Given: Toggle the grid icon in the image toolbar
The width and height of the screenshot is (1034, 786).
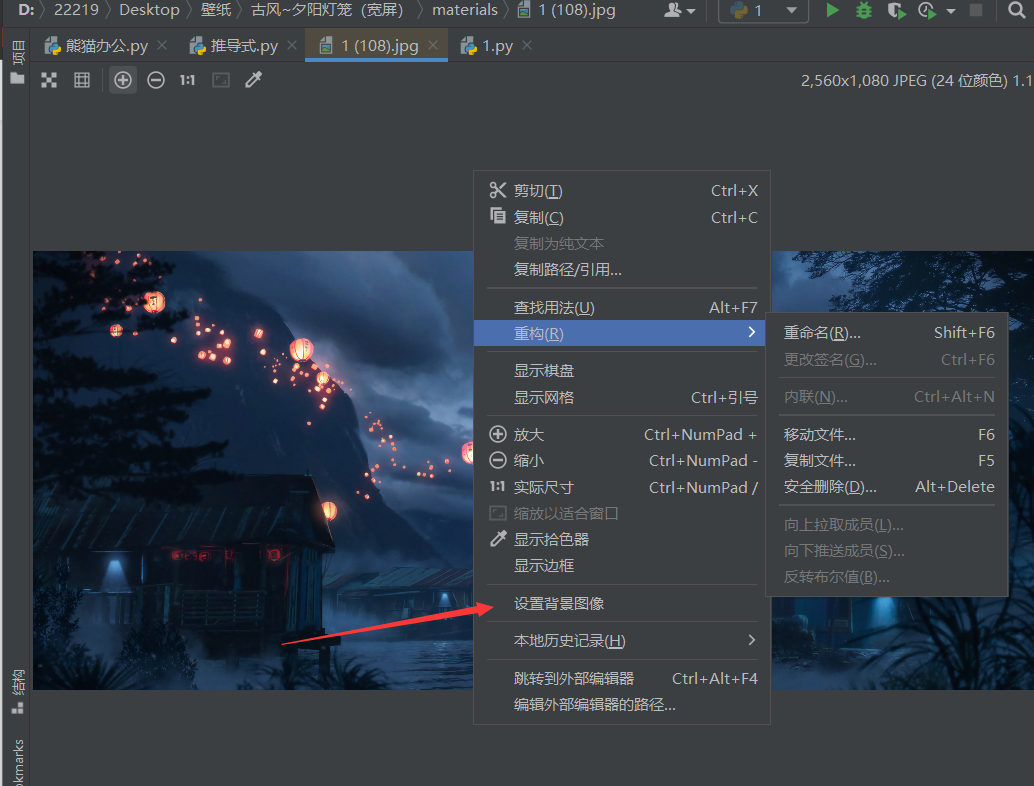Looking at the screenshot, I should pyautogui.click(x=82, y=80).
